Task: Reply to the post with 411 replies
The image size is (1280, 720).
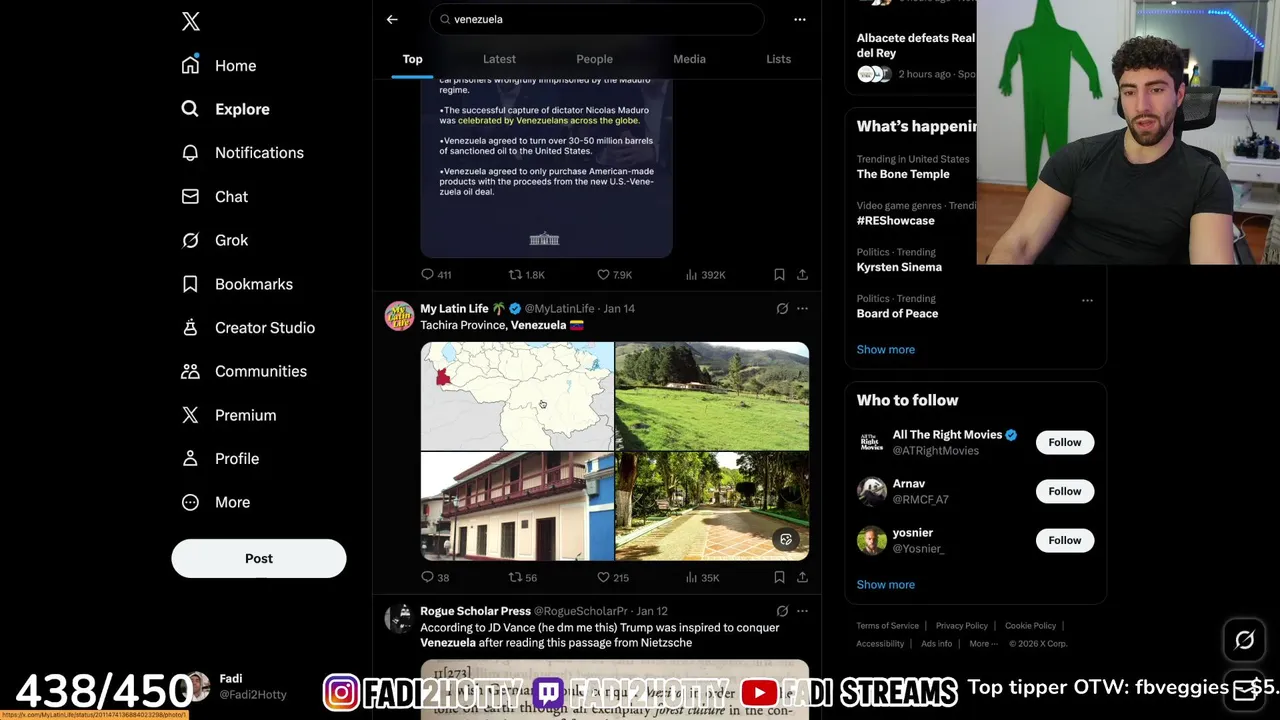Action: [x=436, y=274]
